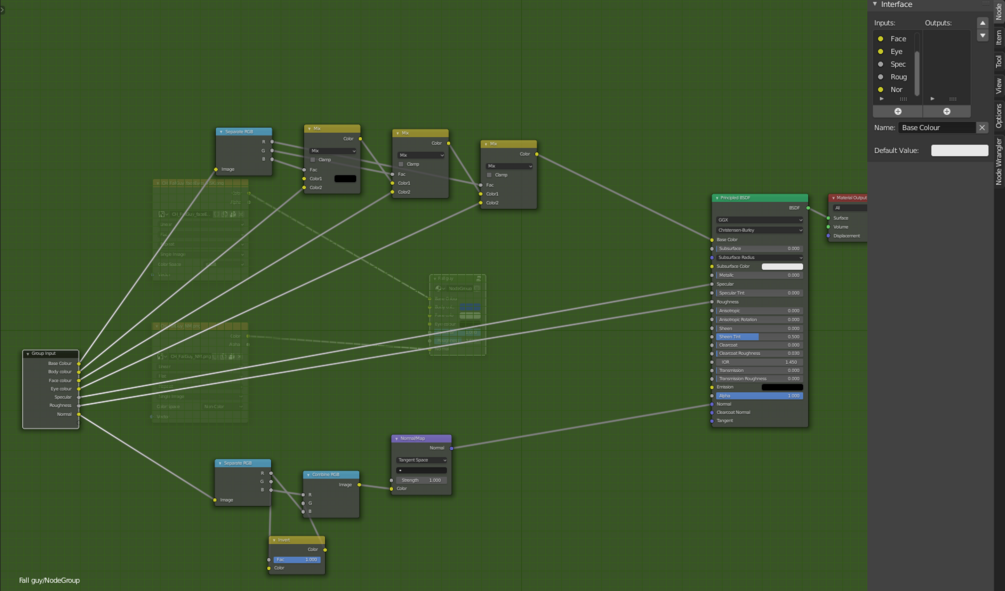Click the Subsurface Color white swatch

782,266
